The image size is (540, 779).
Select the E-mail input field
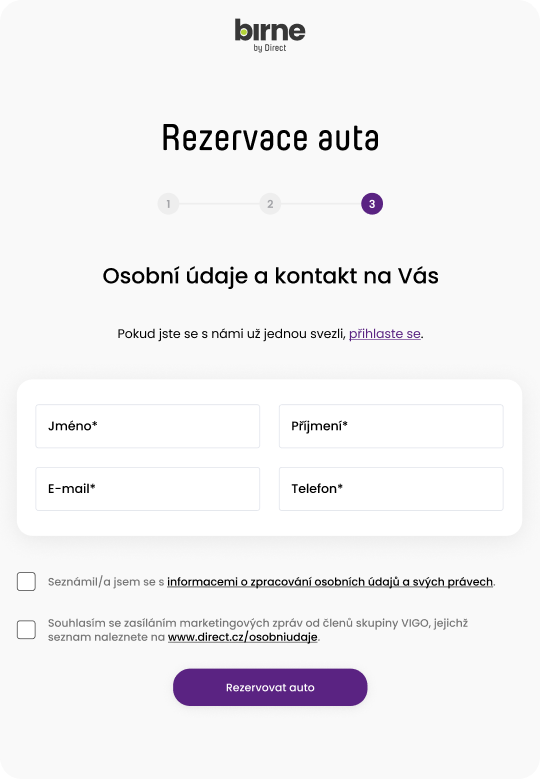pos(148,488)
